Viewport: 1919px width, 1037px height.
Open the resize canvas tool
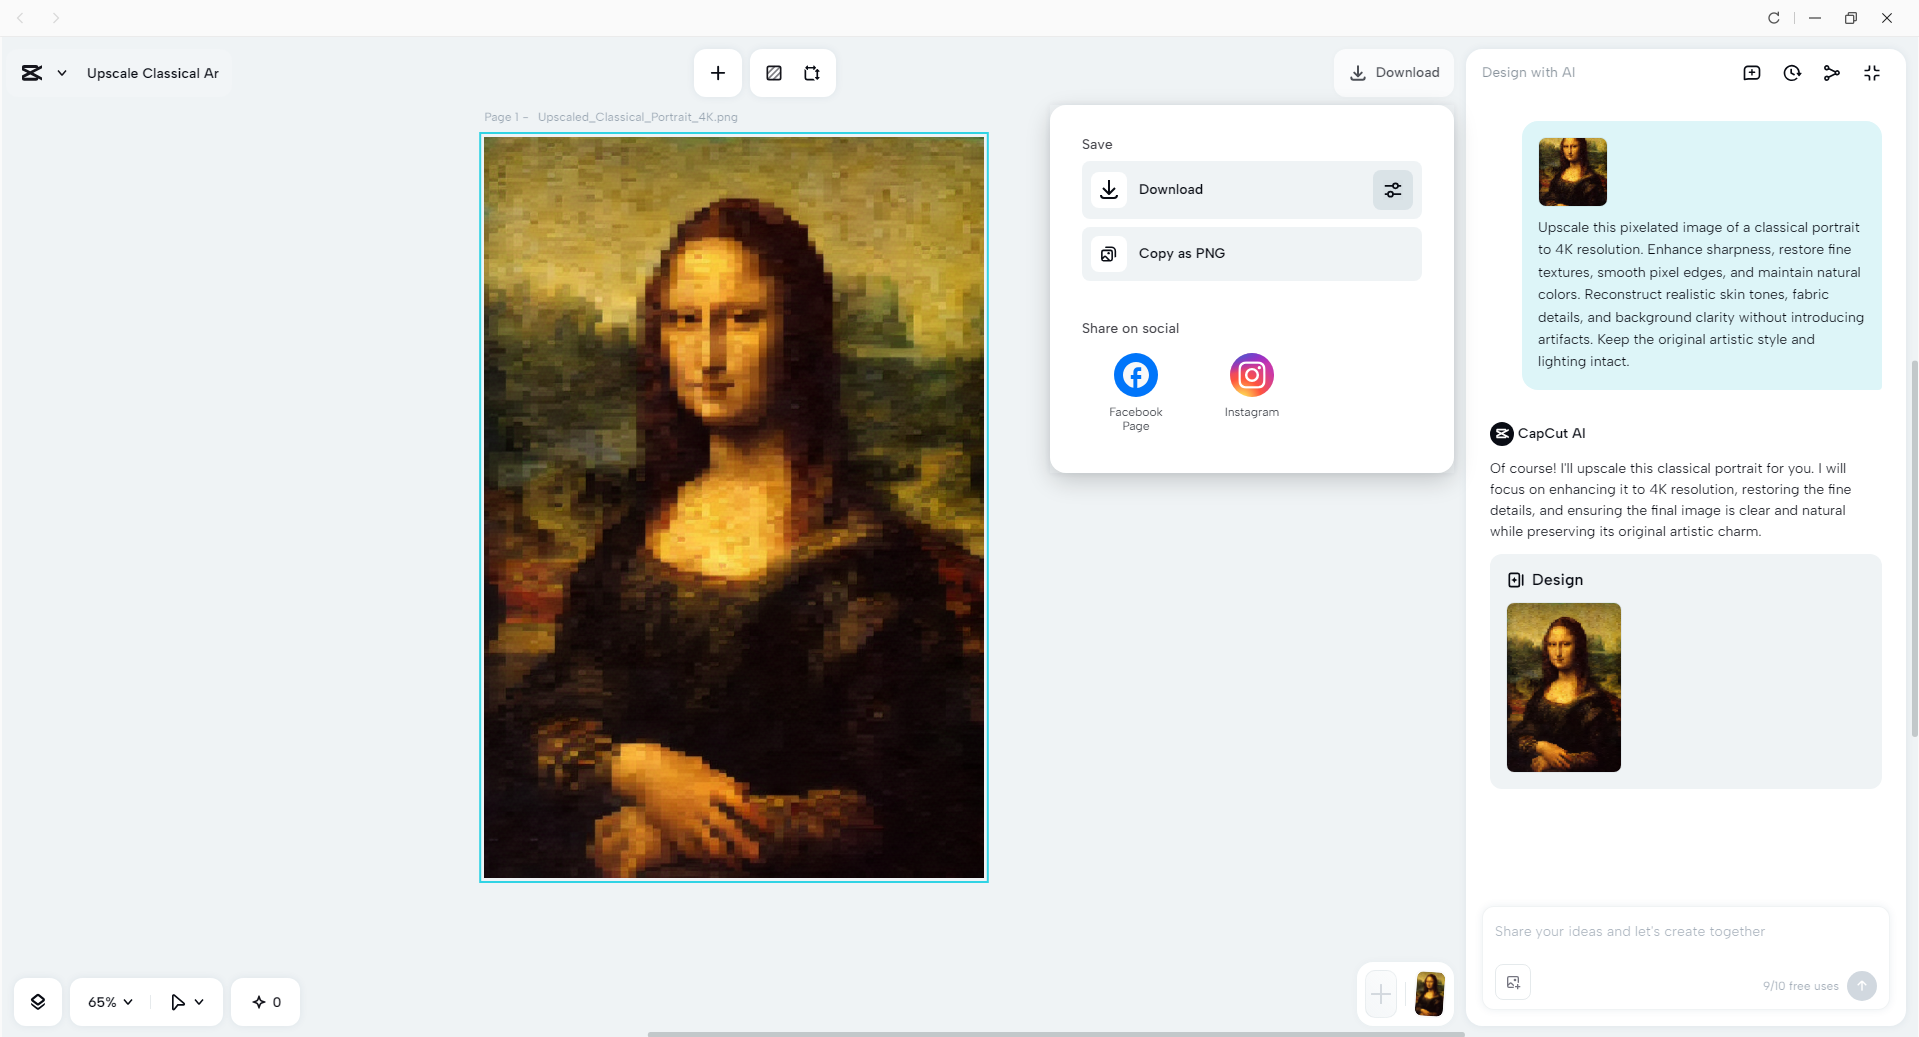811,73
